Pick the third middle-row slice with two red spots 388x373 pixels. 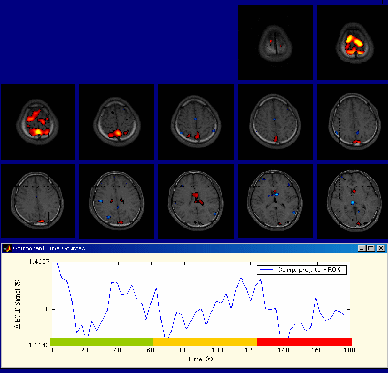pyautogui.click(x=195, y=122)
